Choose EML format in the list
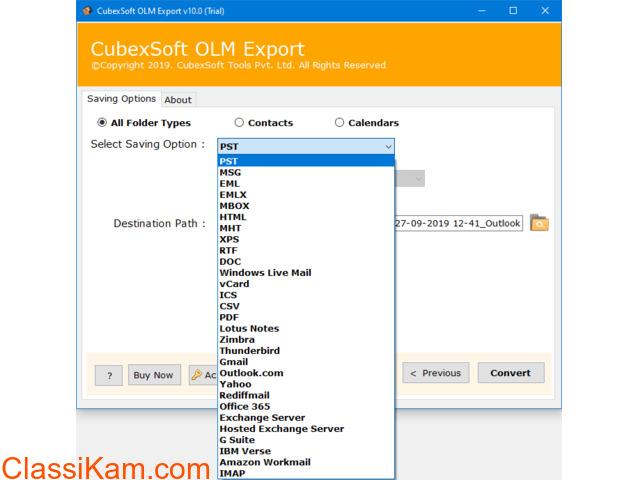Image resolution: width=640 pixels, height=480 pixels. (x=306, y=184)
